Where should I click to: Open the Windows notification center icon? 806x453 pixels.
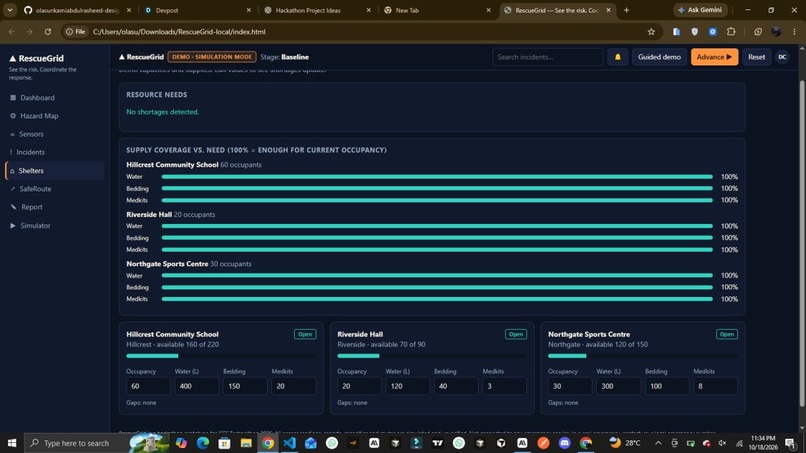tap(791, 443)
